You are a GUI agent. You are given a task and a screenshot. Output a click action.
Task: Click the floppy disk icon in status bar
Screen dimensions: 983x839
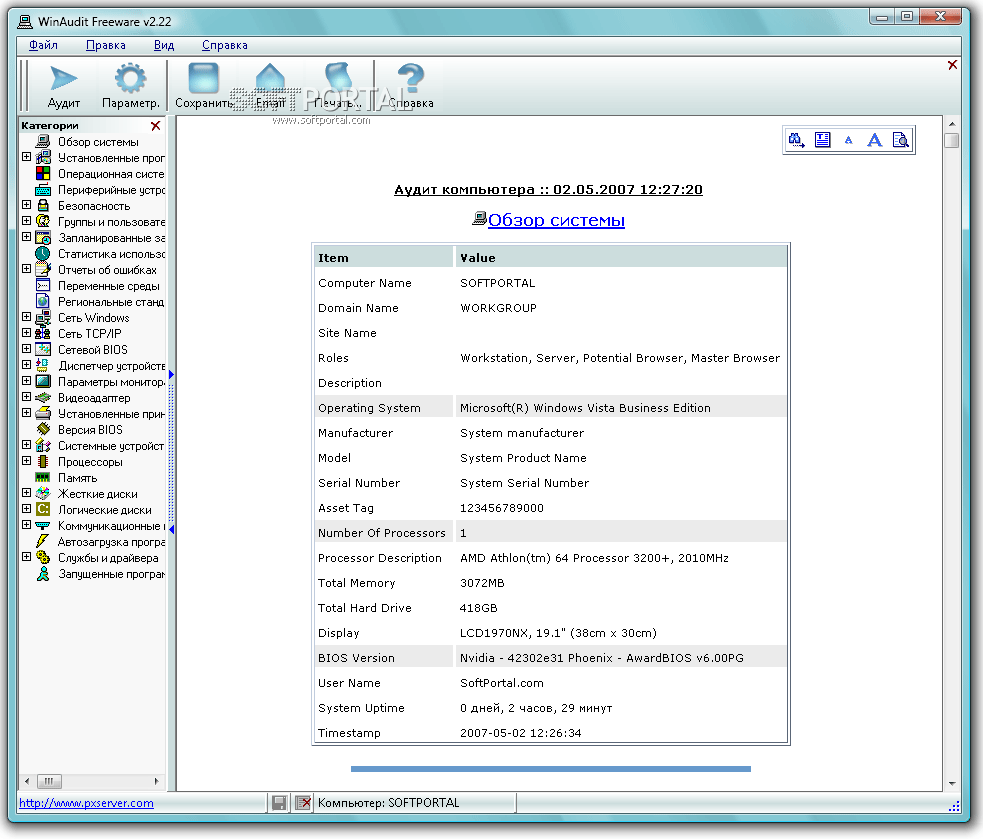(x=279, y=803)
